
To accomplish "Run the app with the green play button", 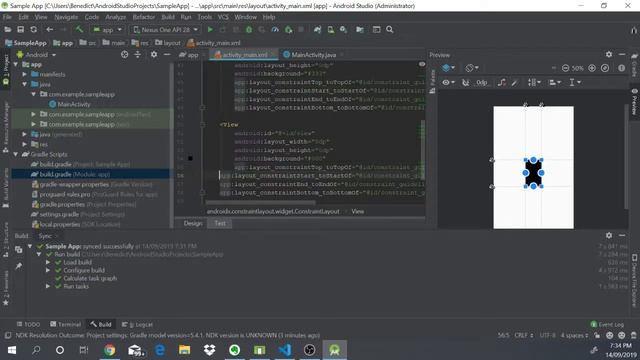I will 210,29.
